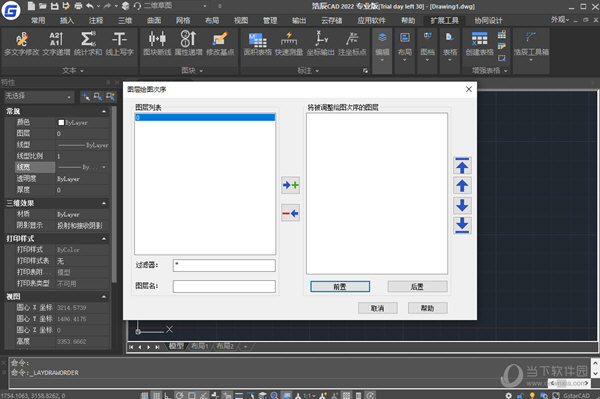Add the selected layer with the arrow-plus button
This screenshot has height=399, width=600.
[290, 185]
